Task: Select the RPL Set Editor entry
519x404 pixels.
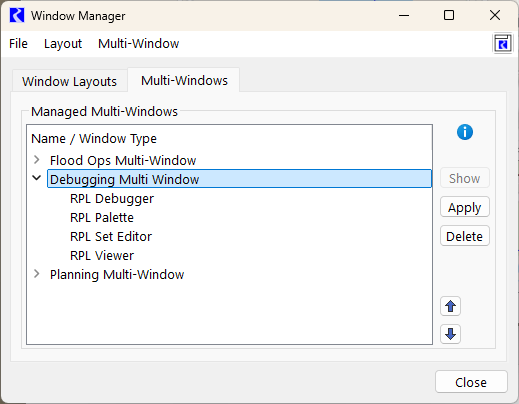Action: [111, 237]
